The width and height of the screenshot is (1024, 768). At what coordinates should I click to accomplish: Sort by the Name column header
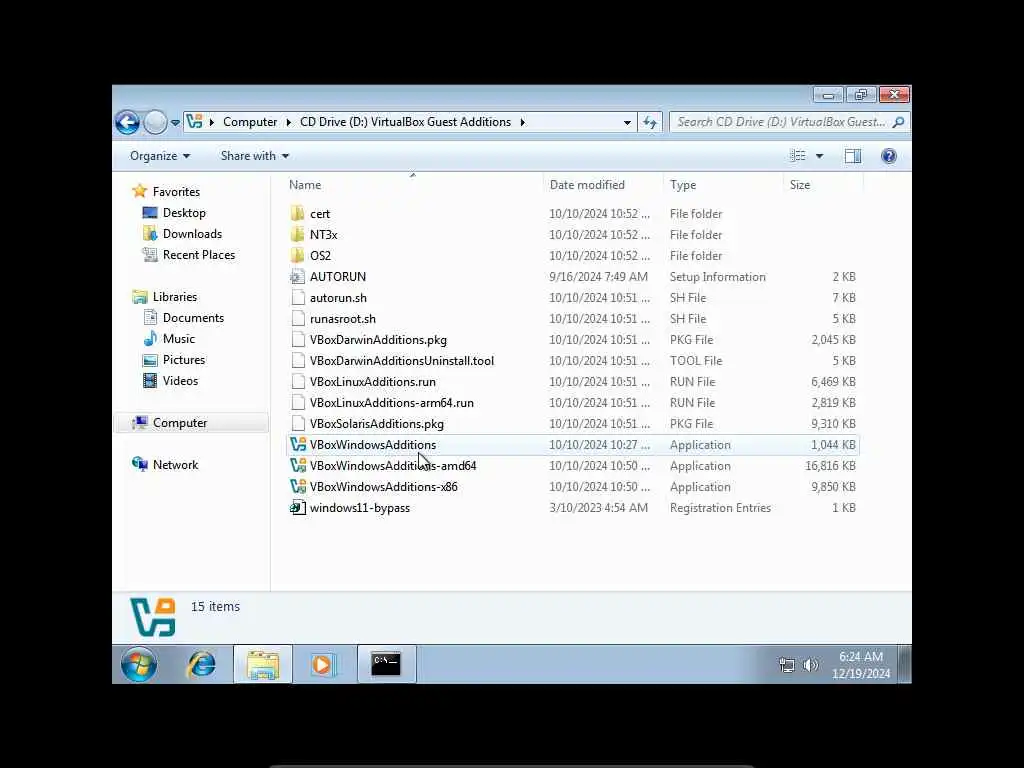(413, 185)
